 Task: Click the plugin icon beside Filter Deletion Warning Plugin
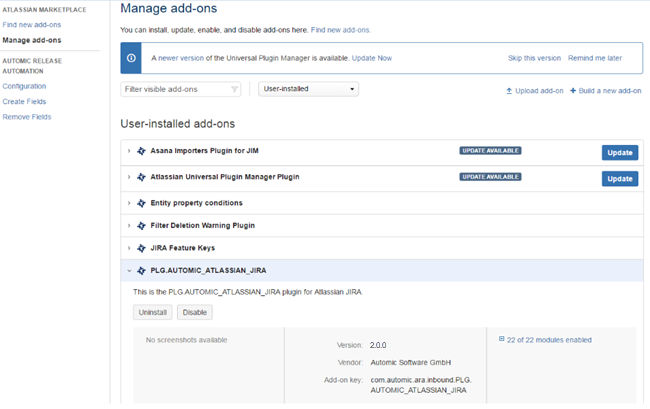pos(141,225)
